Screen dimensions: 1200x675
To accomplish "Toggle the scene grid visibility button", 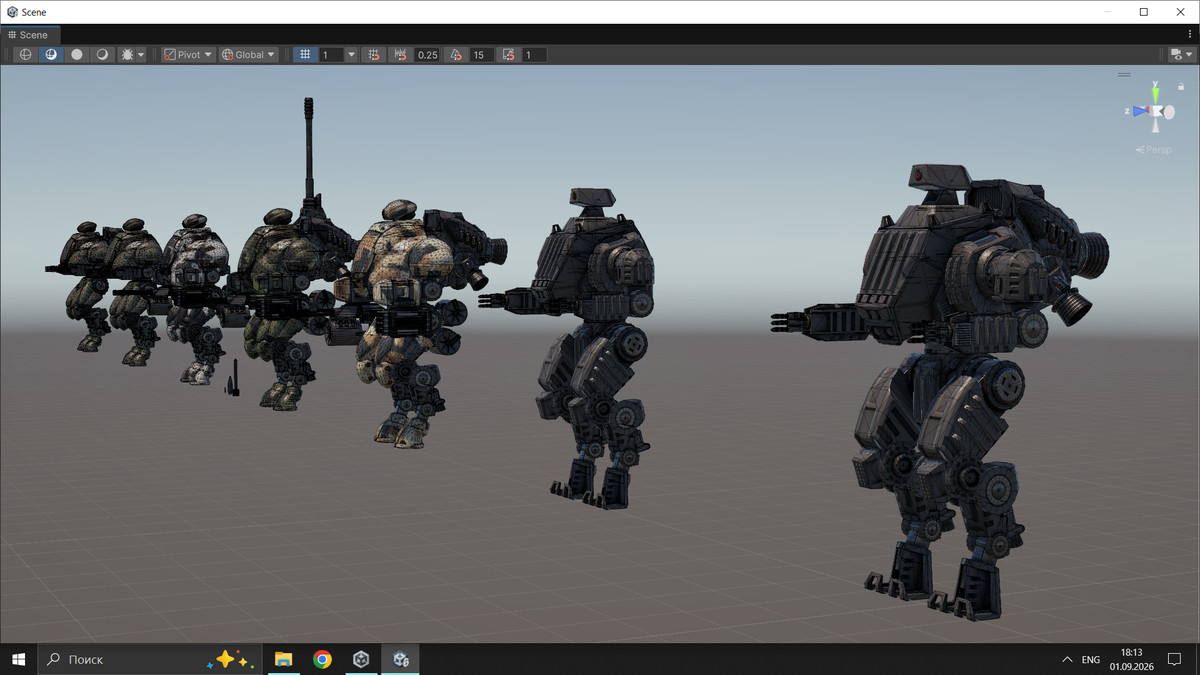I will 305,55.
